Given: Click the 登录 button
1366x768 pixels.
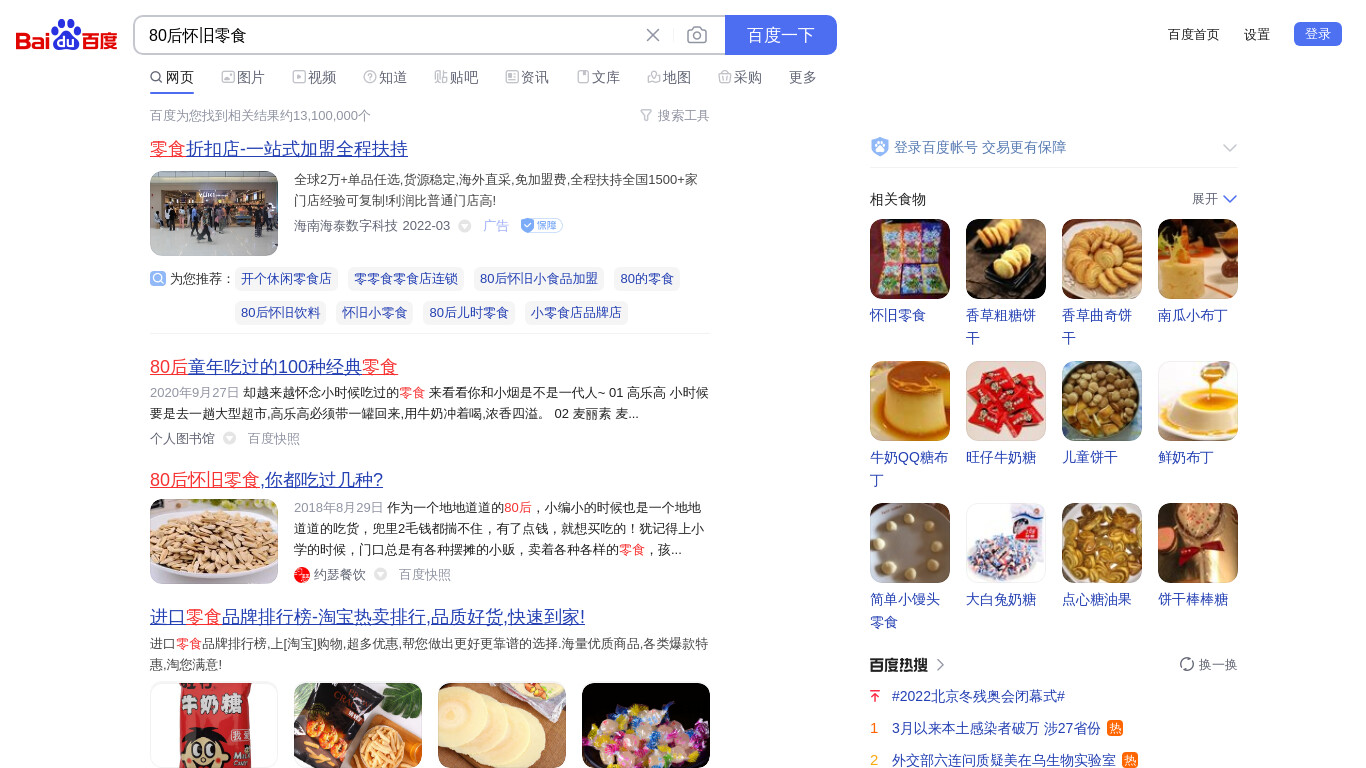Looking at the screenshot, I should click(x=1318, y=34).
